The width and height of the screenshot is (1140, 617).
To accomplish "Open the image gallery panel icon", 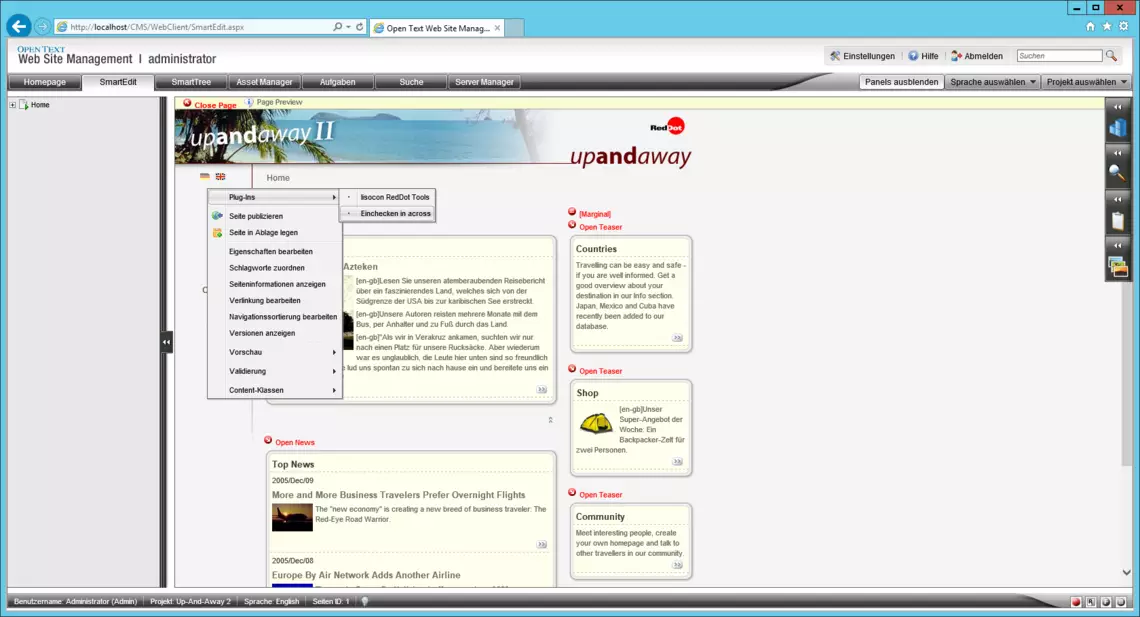I will coord(1117,267).
